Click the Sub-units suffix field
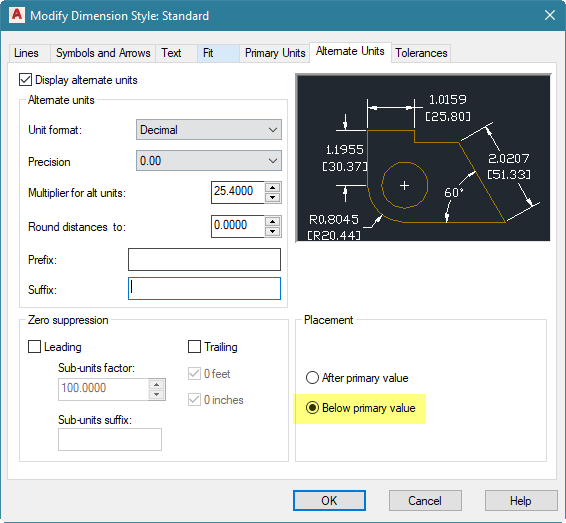 [x=110, y=439]
